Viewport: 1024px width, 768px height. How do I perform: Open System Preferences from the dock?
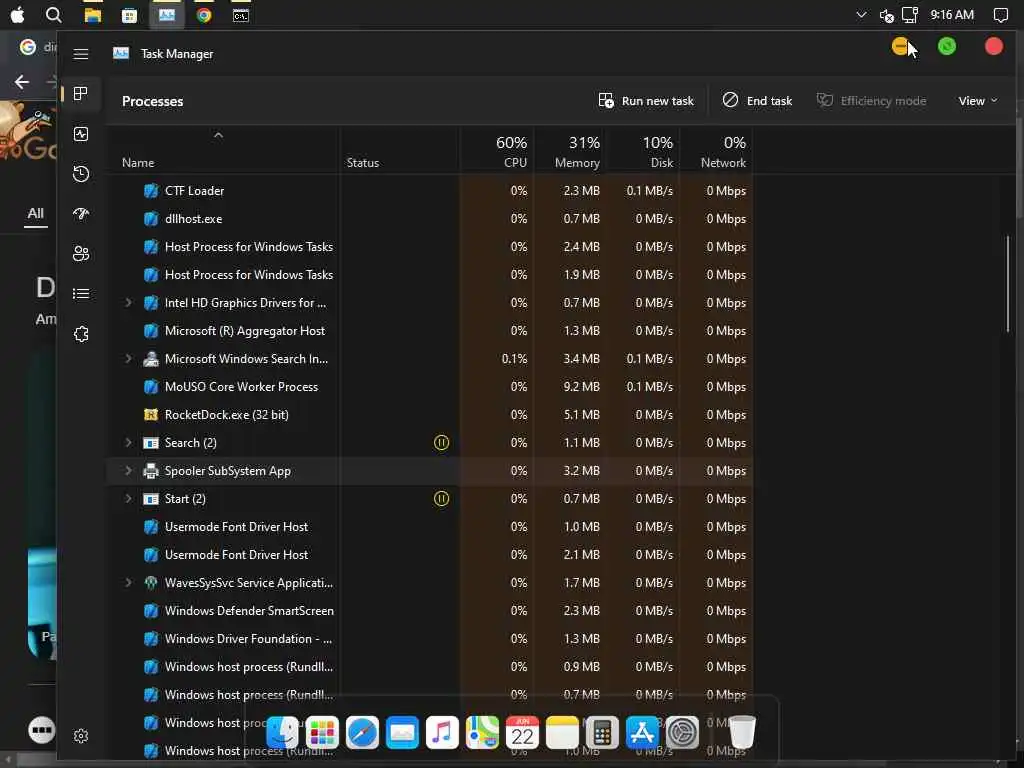click(682, 732)
